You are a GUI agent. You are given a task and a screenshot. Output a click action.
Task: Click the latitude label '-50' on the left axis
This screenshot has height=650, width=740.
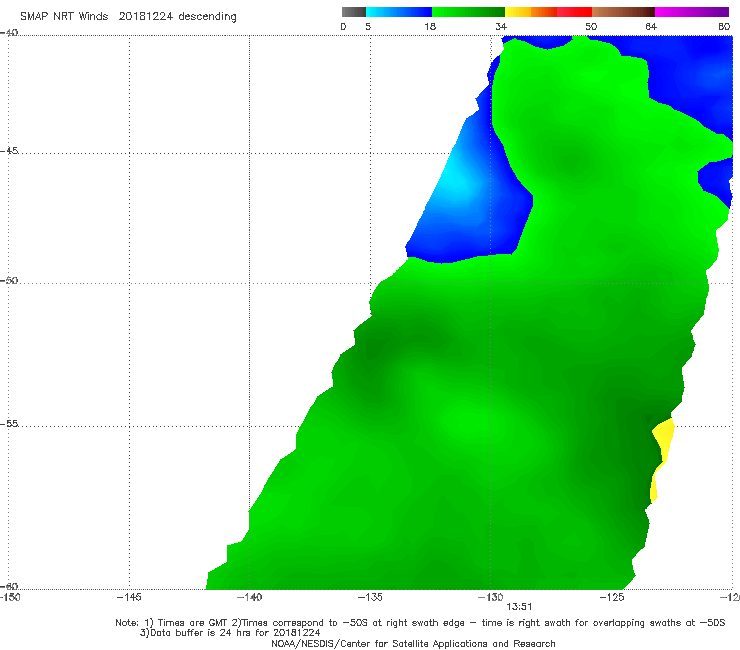[x=9, y=280]
